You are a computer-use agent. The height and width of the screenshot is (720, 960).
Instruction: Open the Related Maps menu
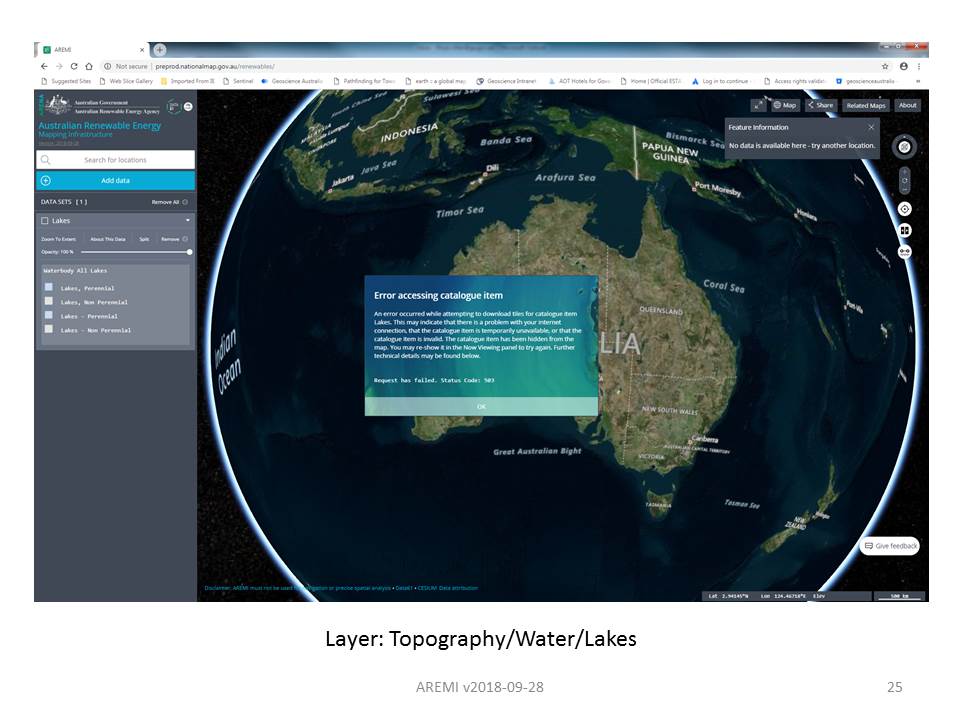(866, 105)
